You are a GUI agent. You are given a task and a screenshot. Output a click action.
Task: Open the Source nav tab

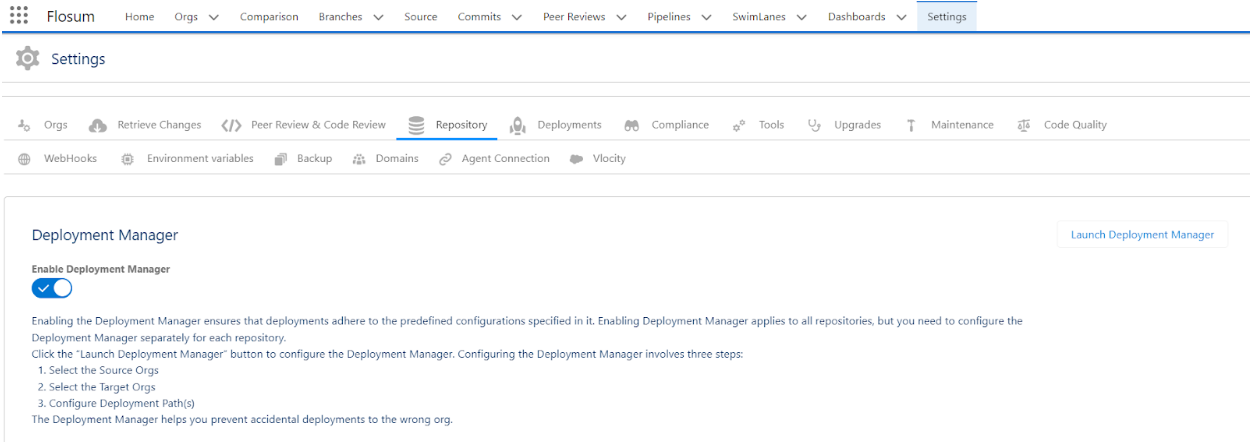[420, 15]
